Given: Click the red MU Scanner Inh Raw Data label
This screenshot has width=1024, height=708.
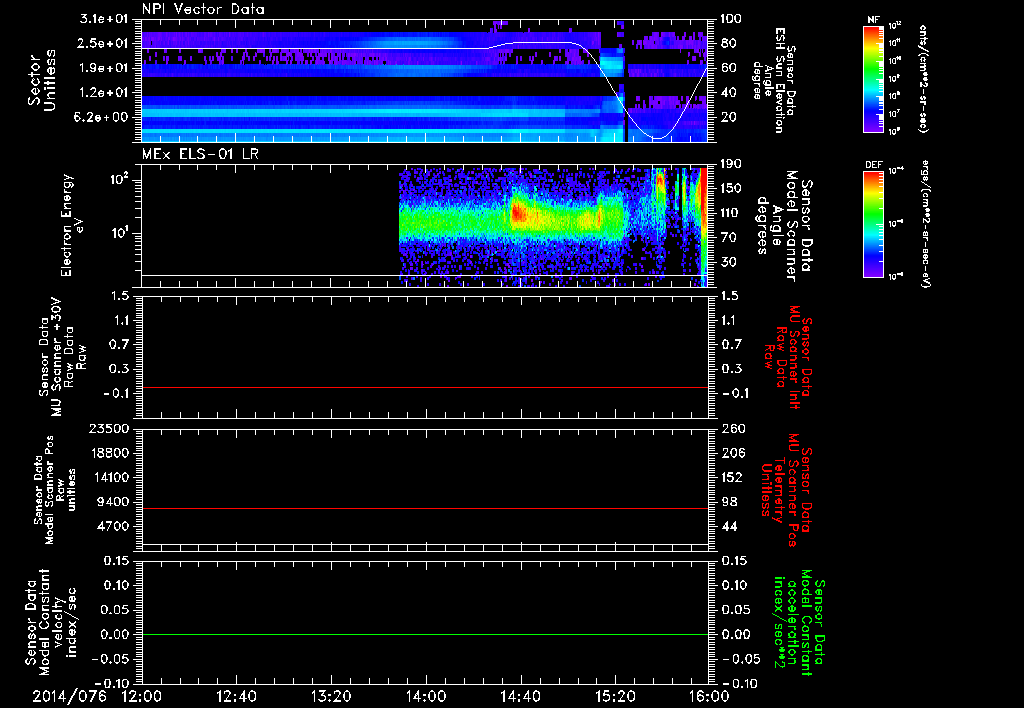Looking at the screenshot, I should pyautogui.click(x=787, y=356).
